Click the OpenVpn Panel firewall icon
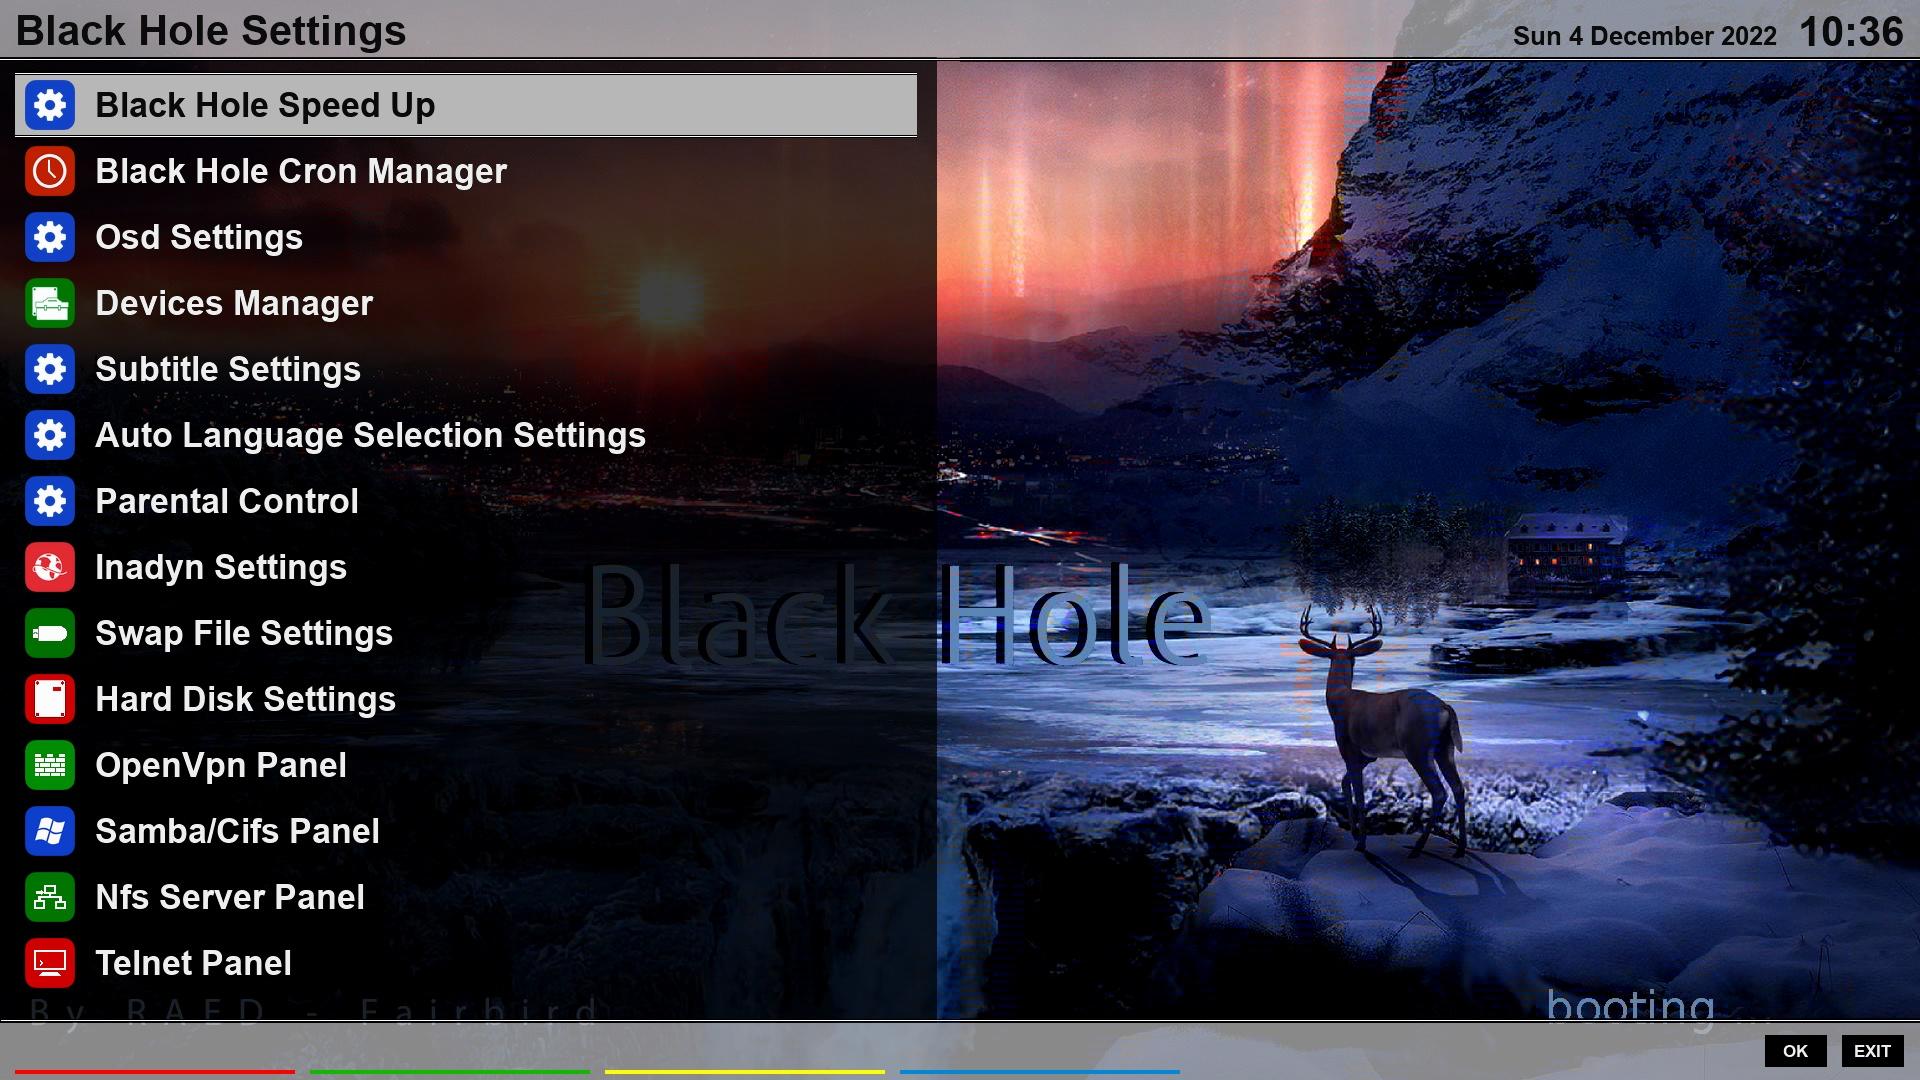The width and height of the screenshot is (1920, 1080). coord(50,765)
